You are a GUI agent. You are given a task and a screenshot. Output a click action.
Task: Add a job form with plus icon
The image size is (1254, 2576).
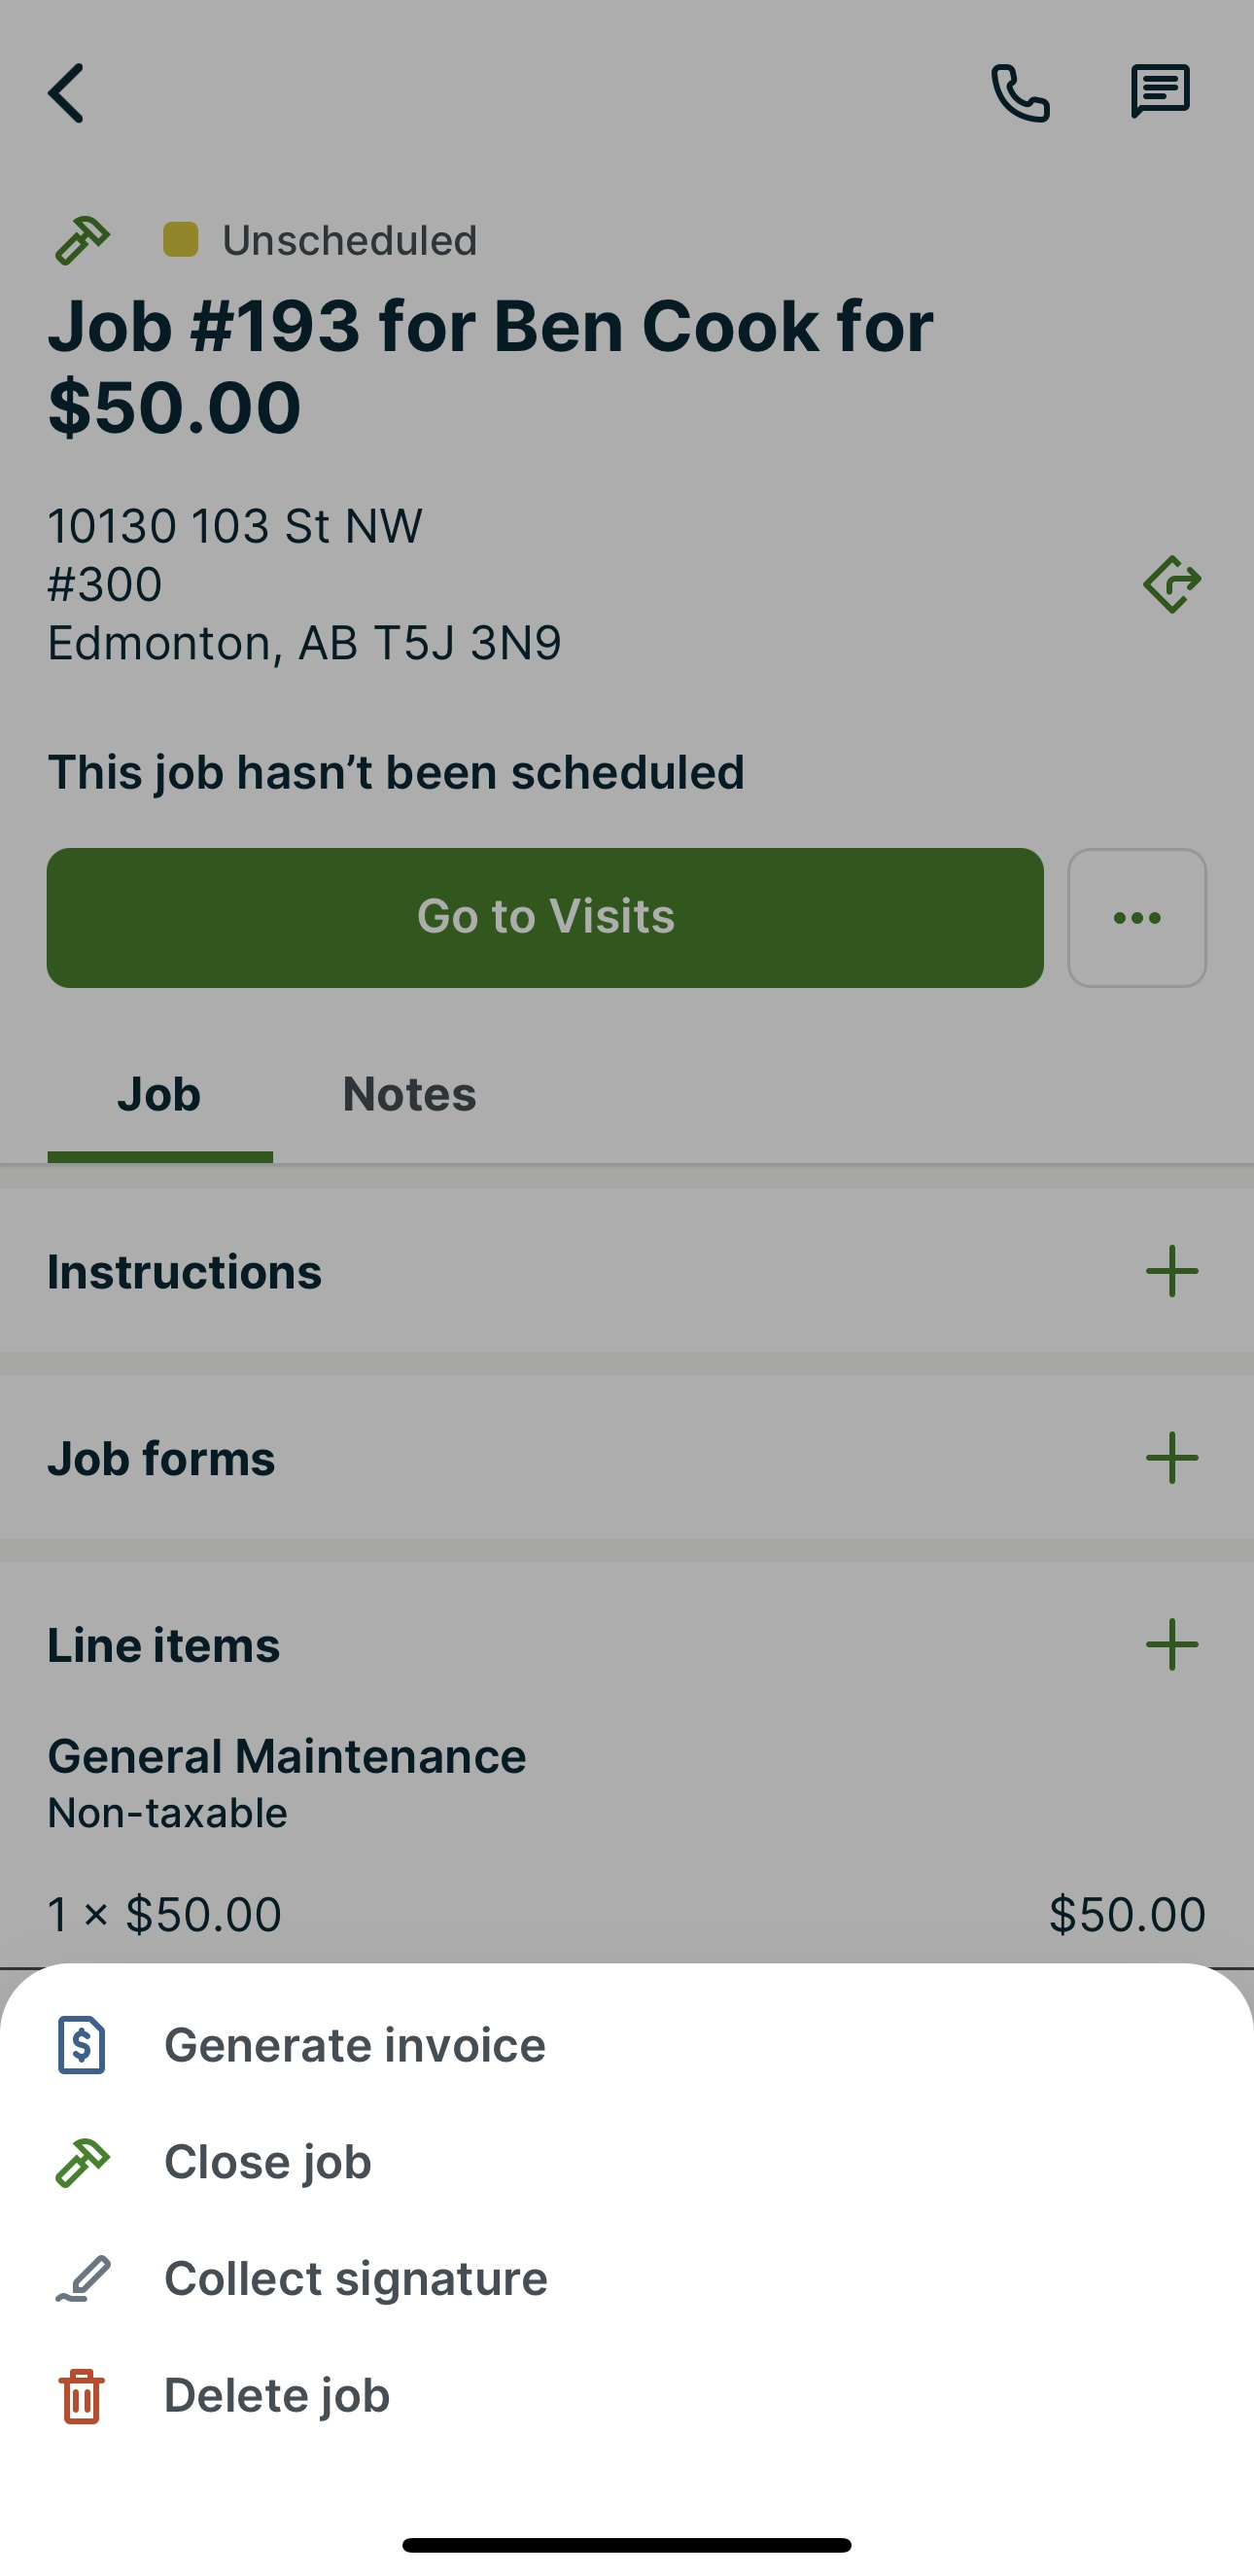coord(1172,1458)
